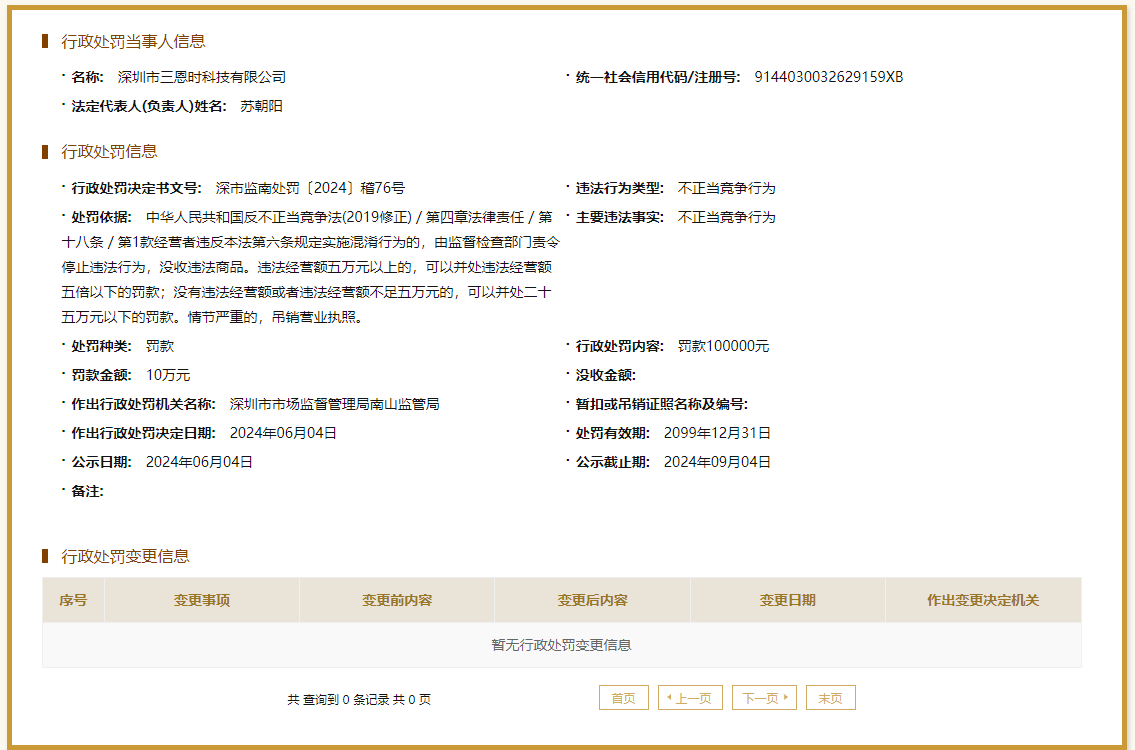Click the 行政处罚当事人信息 section heading
This screenshot has height=750, width=1135.
click(133, 41)
